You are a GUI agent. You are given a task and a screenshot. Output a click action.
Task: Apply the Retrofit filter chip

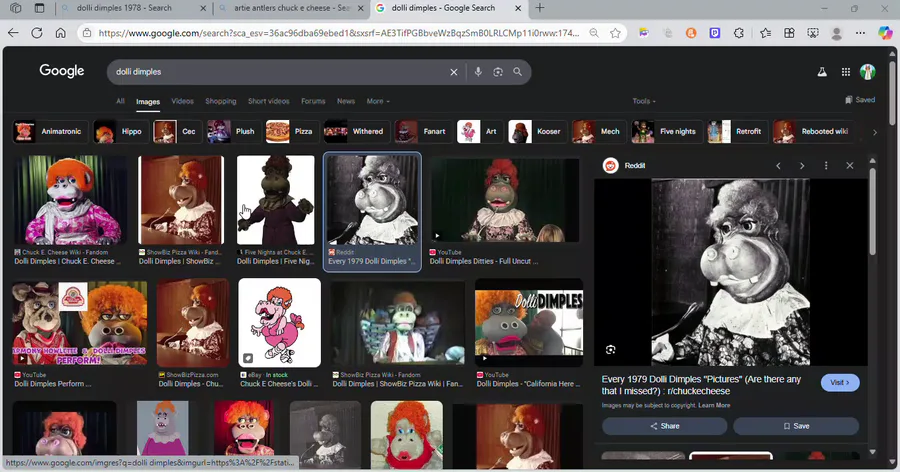click(x=737, y=131)
